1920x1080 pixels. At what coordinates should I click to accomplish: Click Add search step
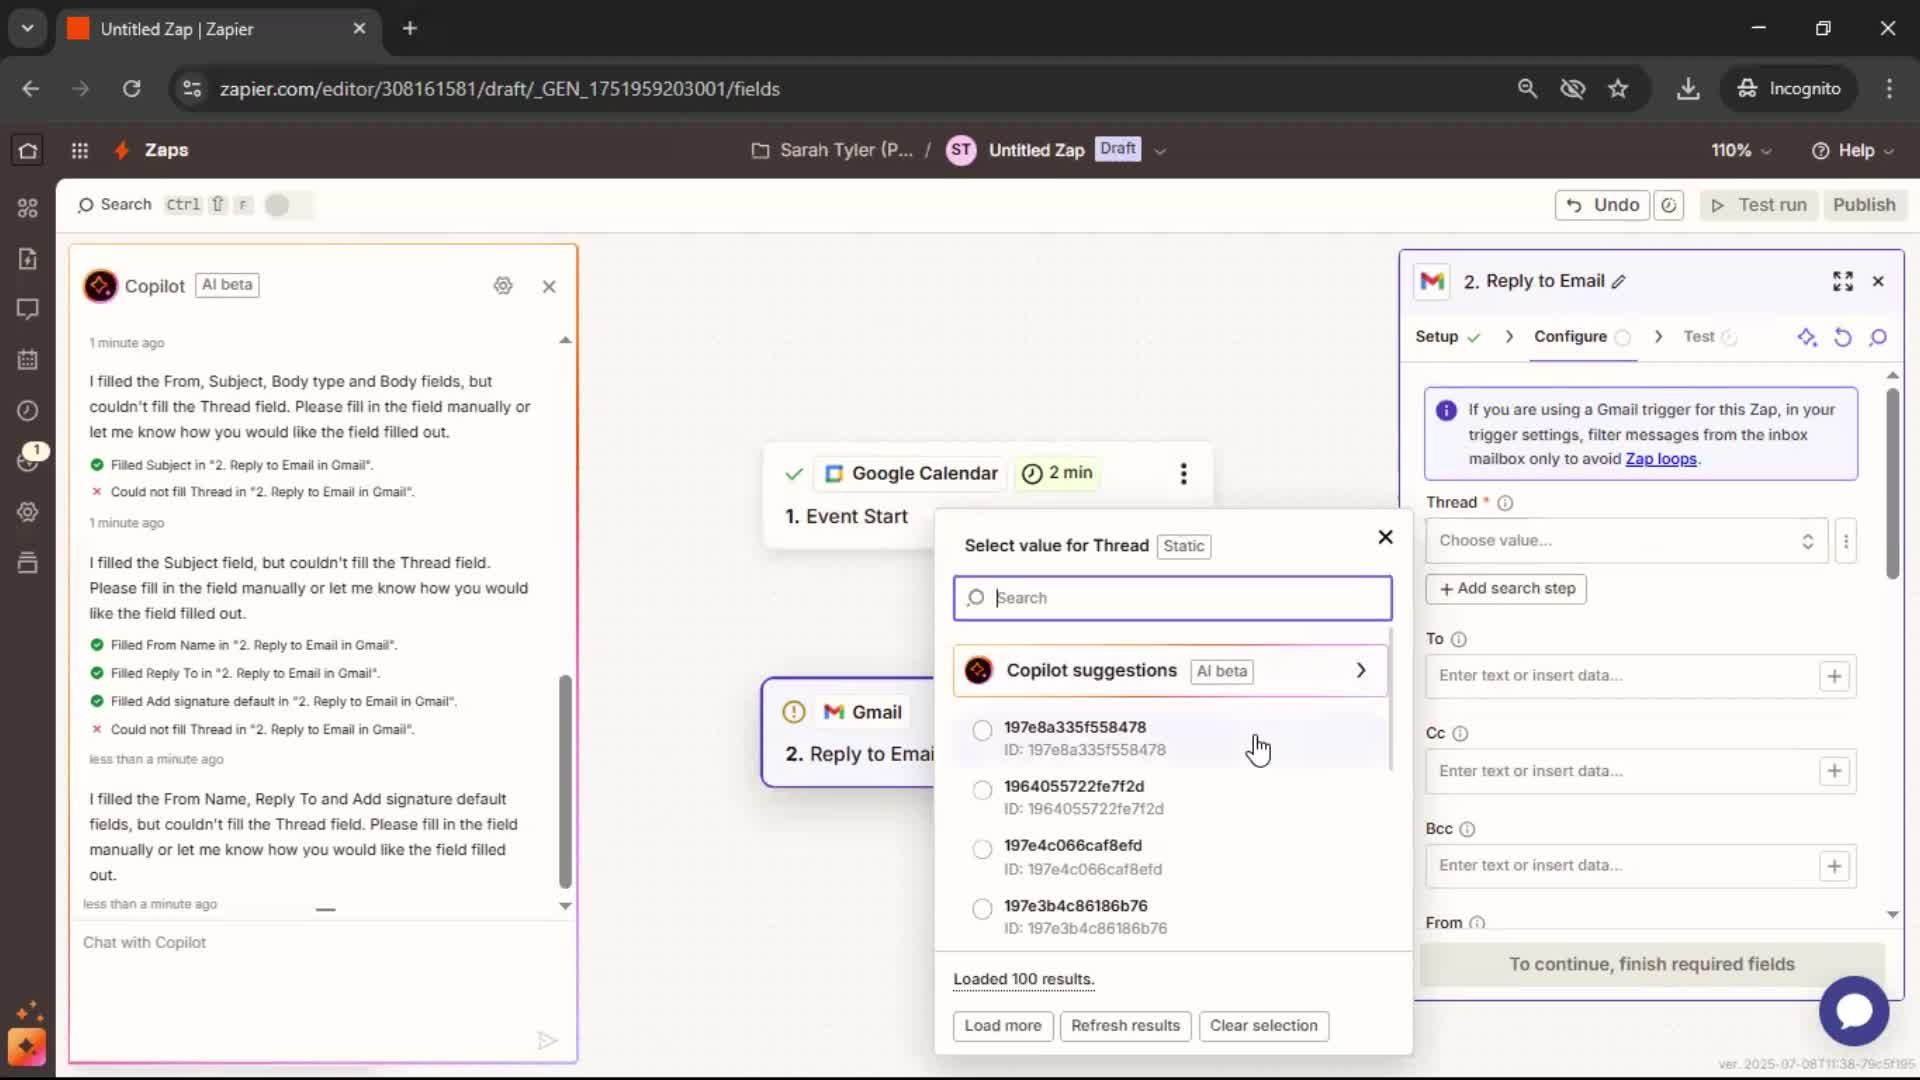click(x=1506, y=589)
